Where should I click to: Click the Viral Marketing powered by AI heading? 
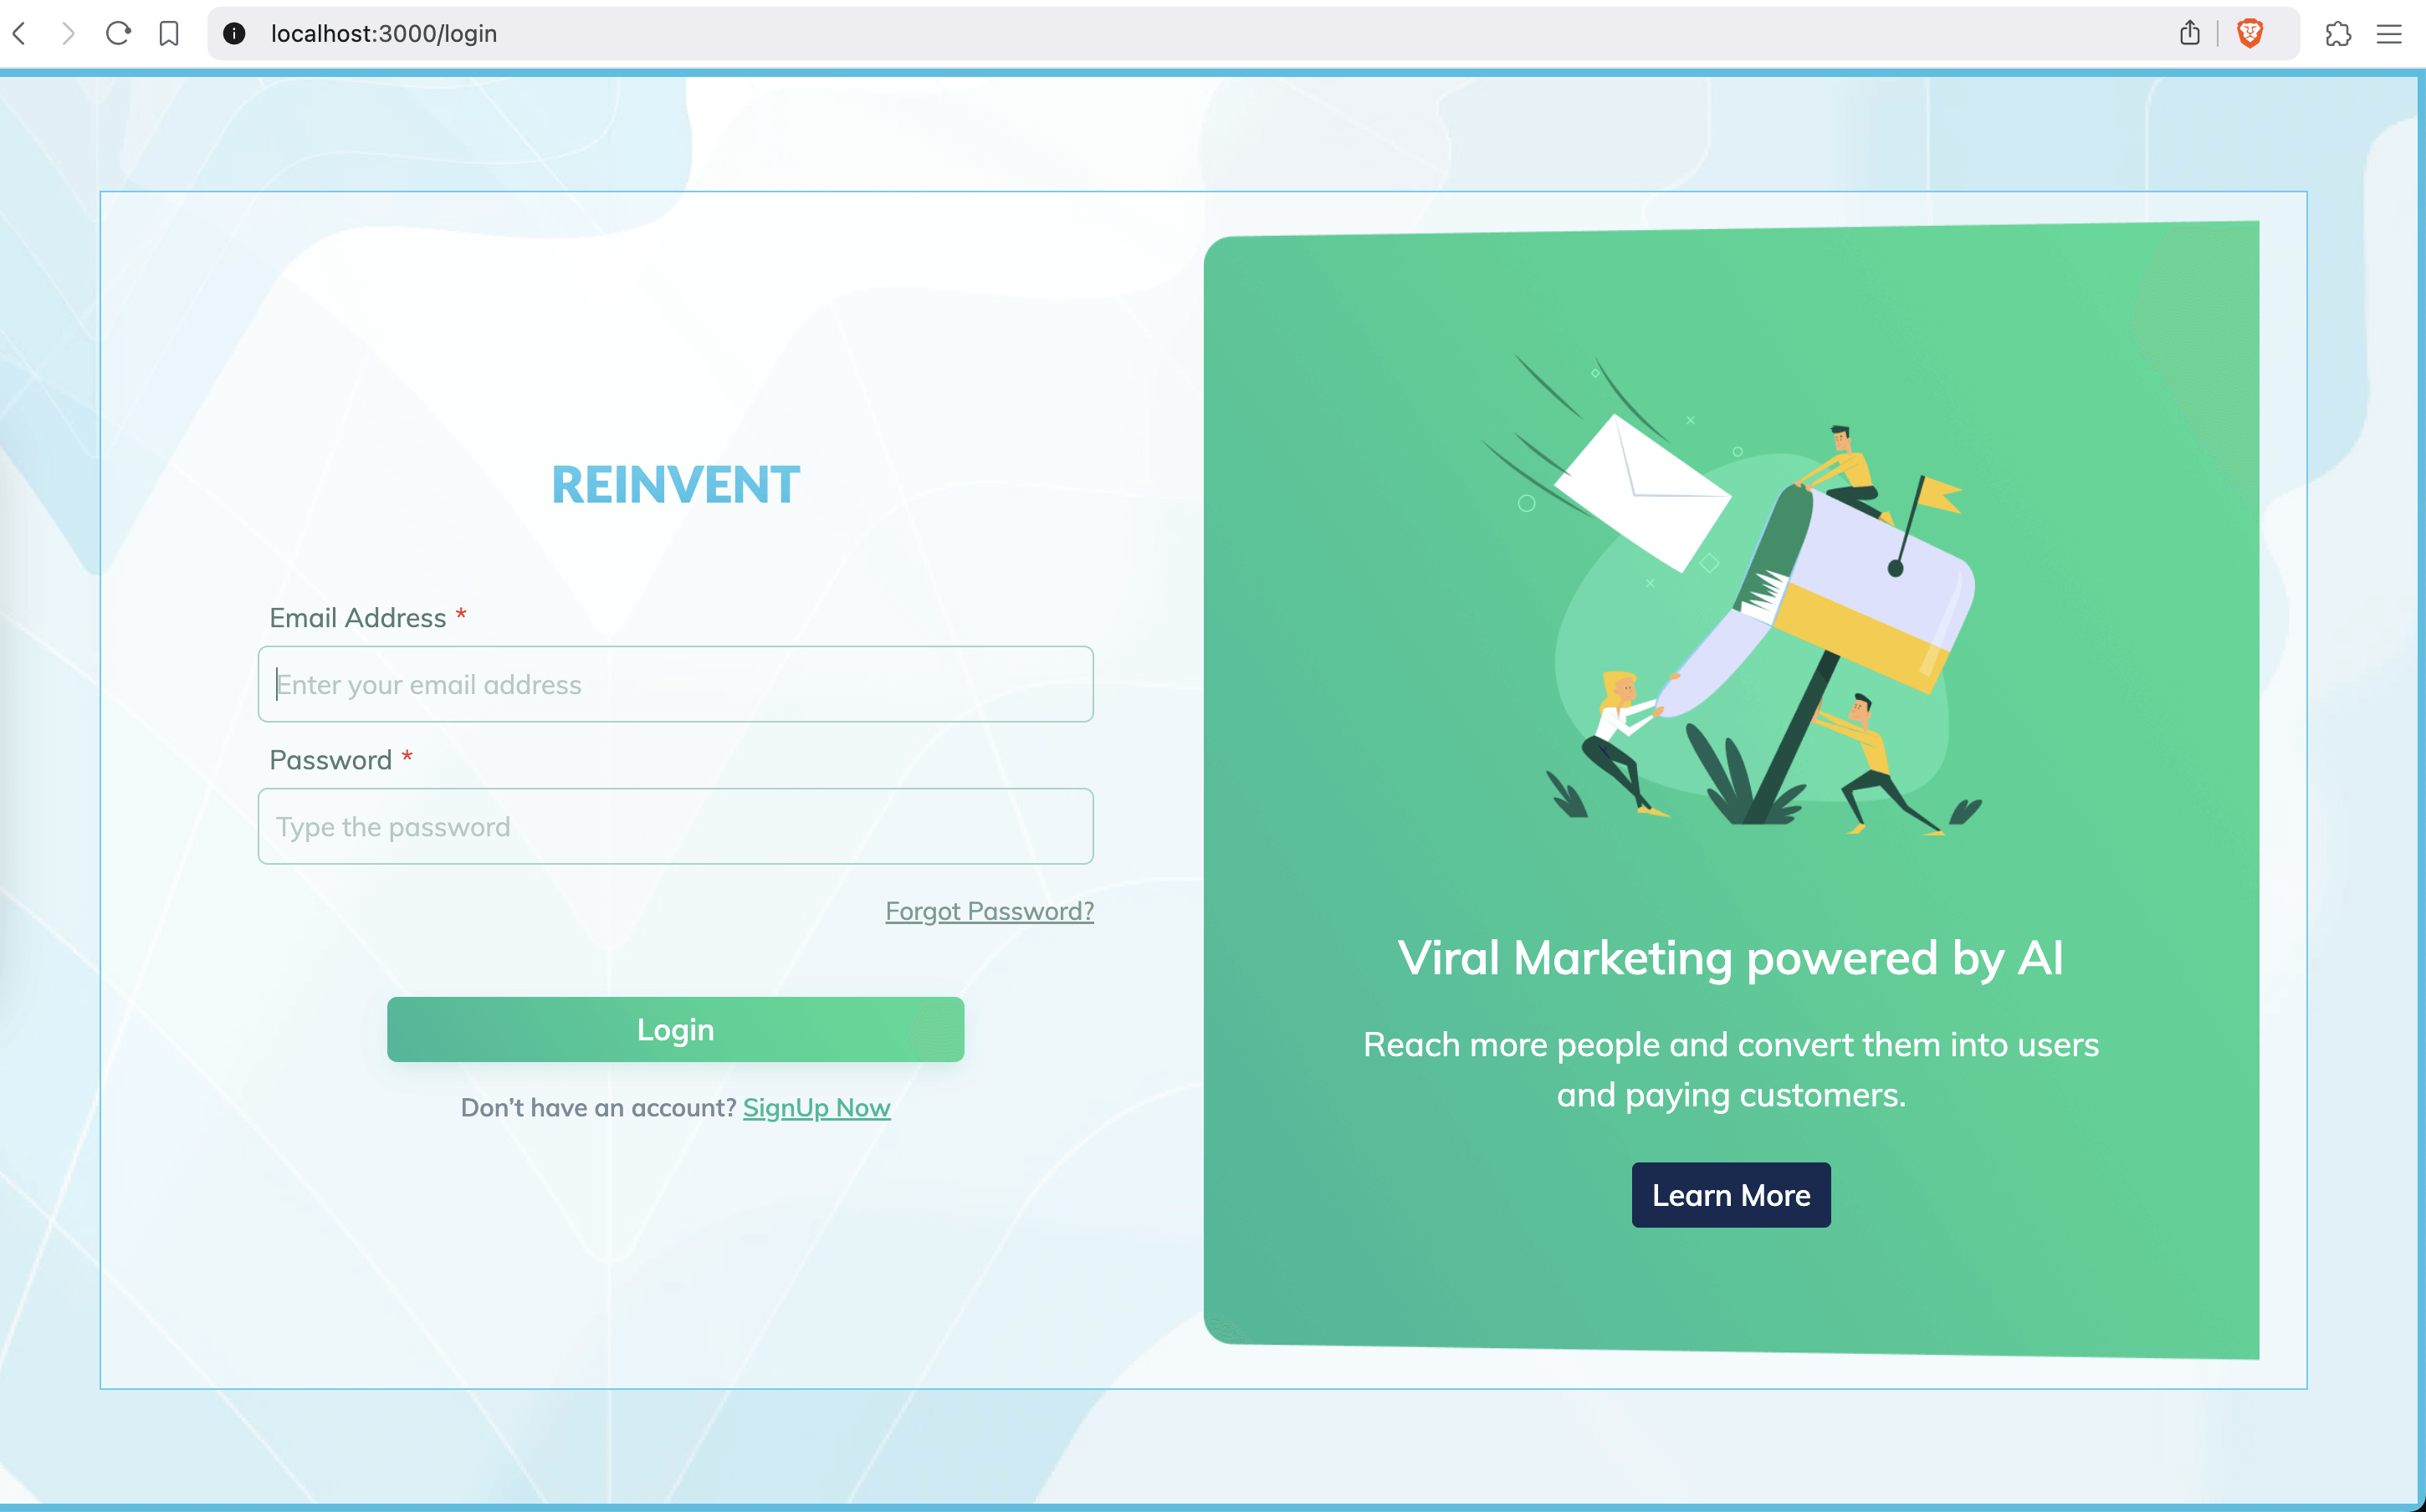(x=1730, y=958)
